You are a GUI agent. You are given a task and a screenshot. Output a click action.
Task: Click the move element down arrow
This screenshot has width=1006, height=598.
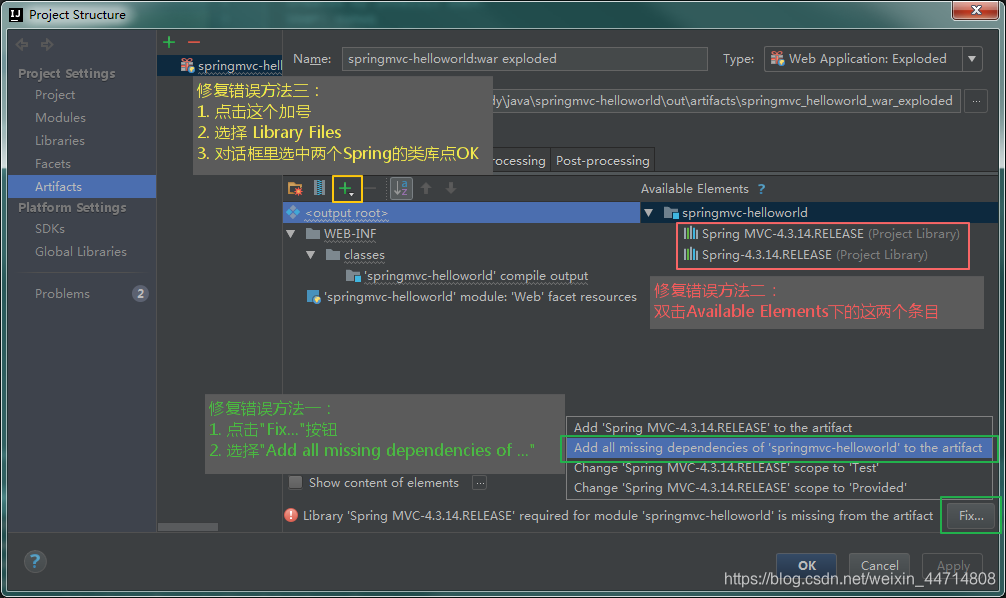pos(451,188)
